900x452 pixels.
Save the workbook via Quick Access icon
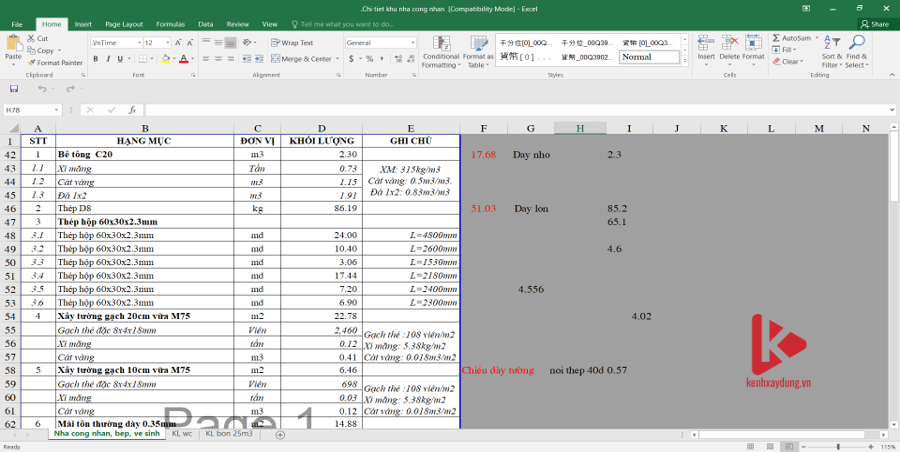tap(15, 89)
